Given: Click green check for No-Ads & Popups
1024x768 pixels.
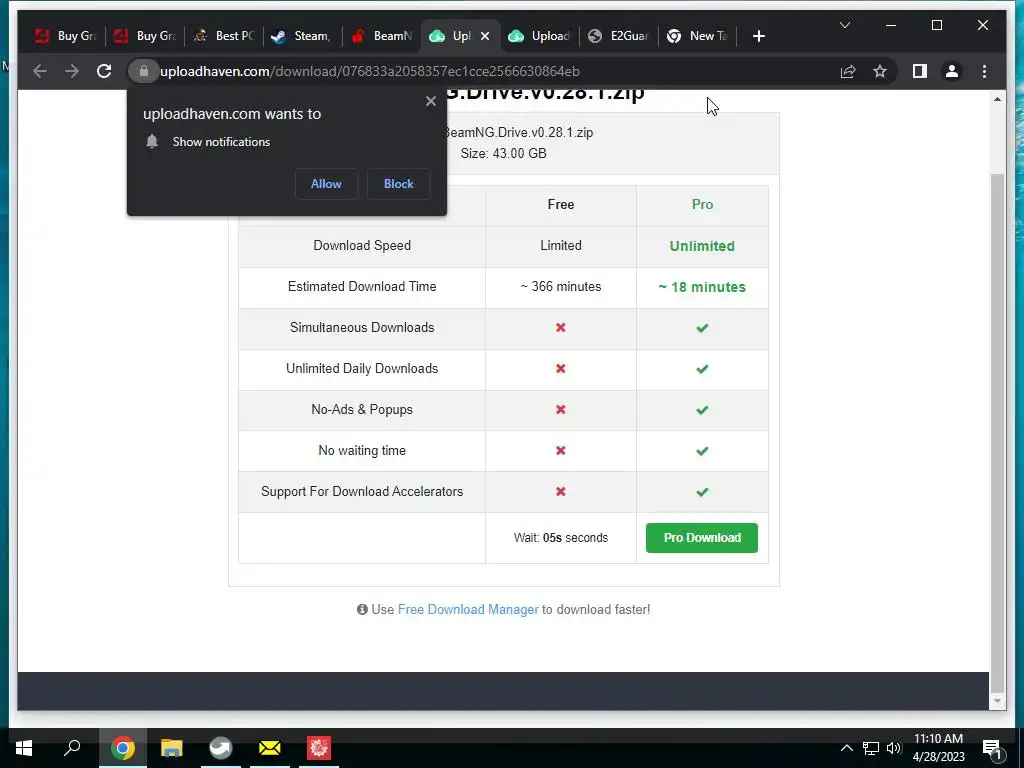Looking at the screenshot, I should pyautogui.click(x=702, y=410).
